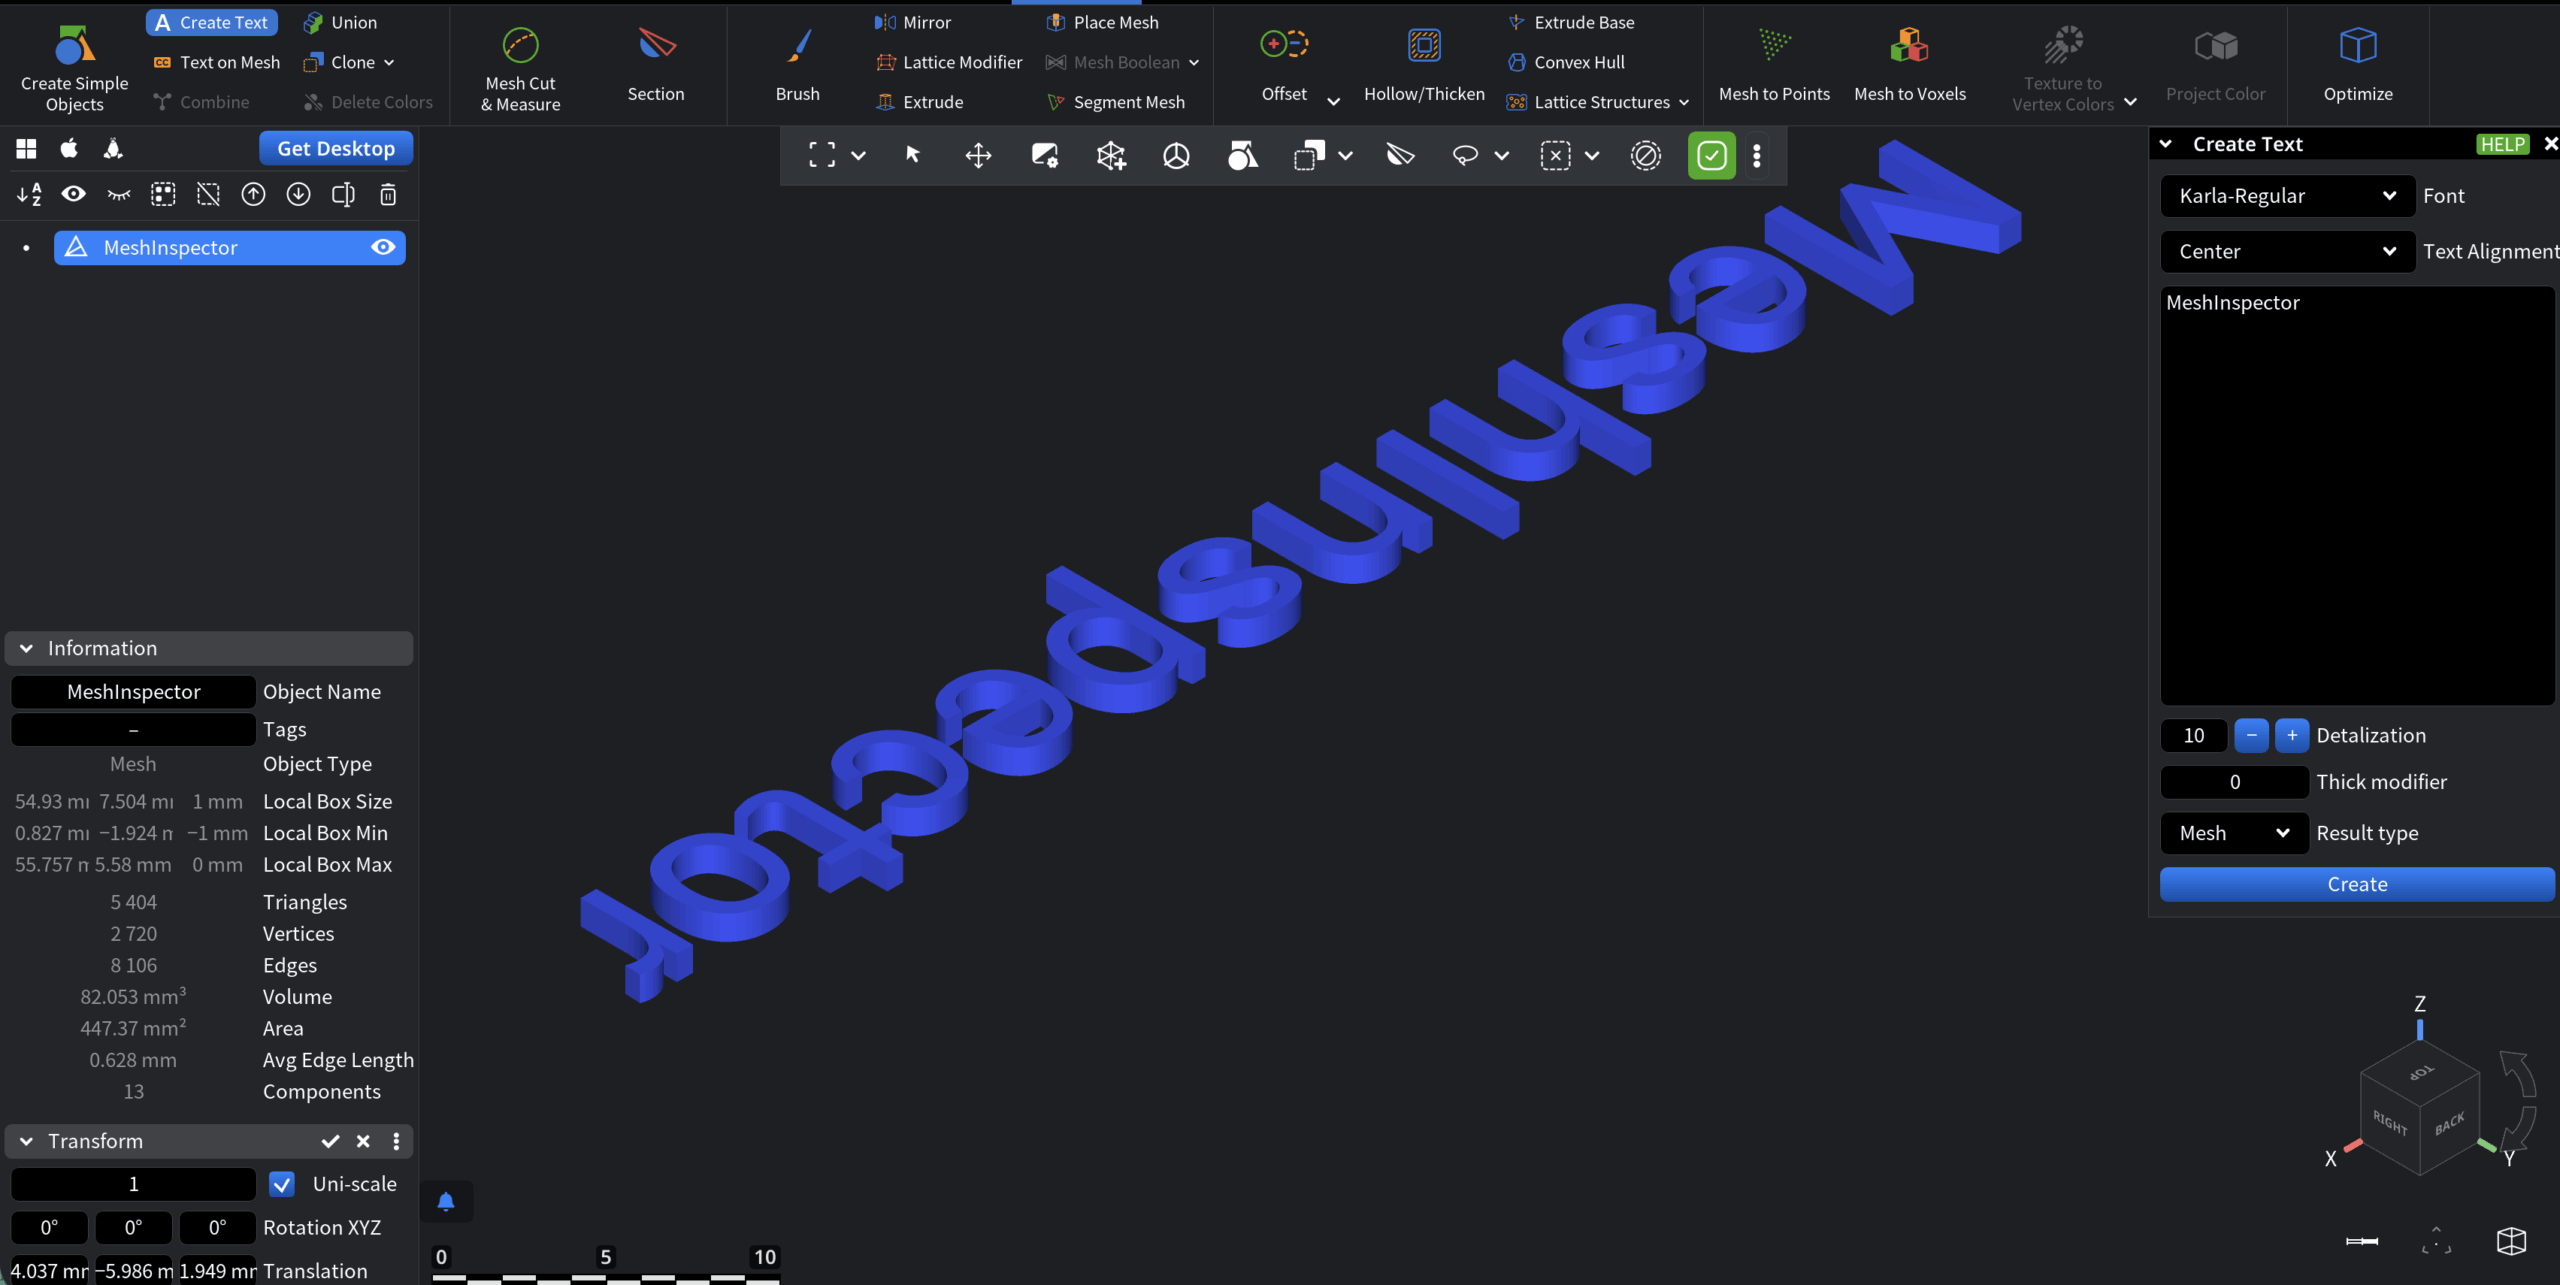Screen dimensions: 2560x1285
Task: Open the Result type dropdown showing Mesh
Action: click(x=2233, y=833)
